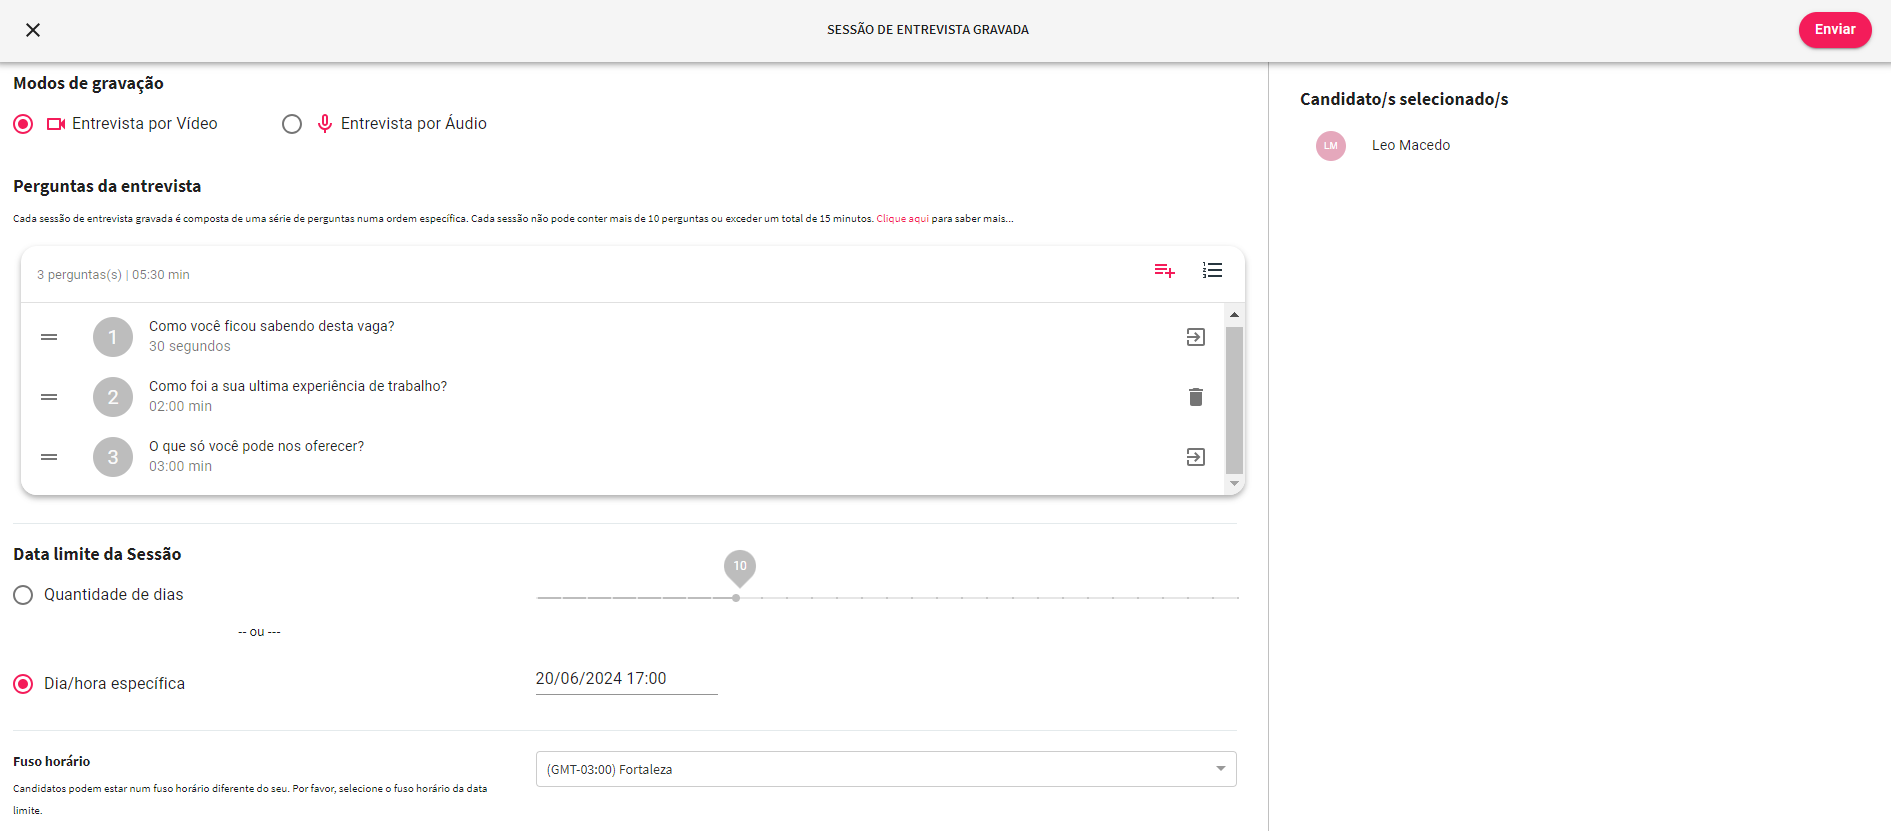The width and height of the screenshot is (1891, 831).
Task: Select Dia/hora específica radio button
Action: (x=23, y=684)
